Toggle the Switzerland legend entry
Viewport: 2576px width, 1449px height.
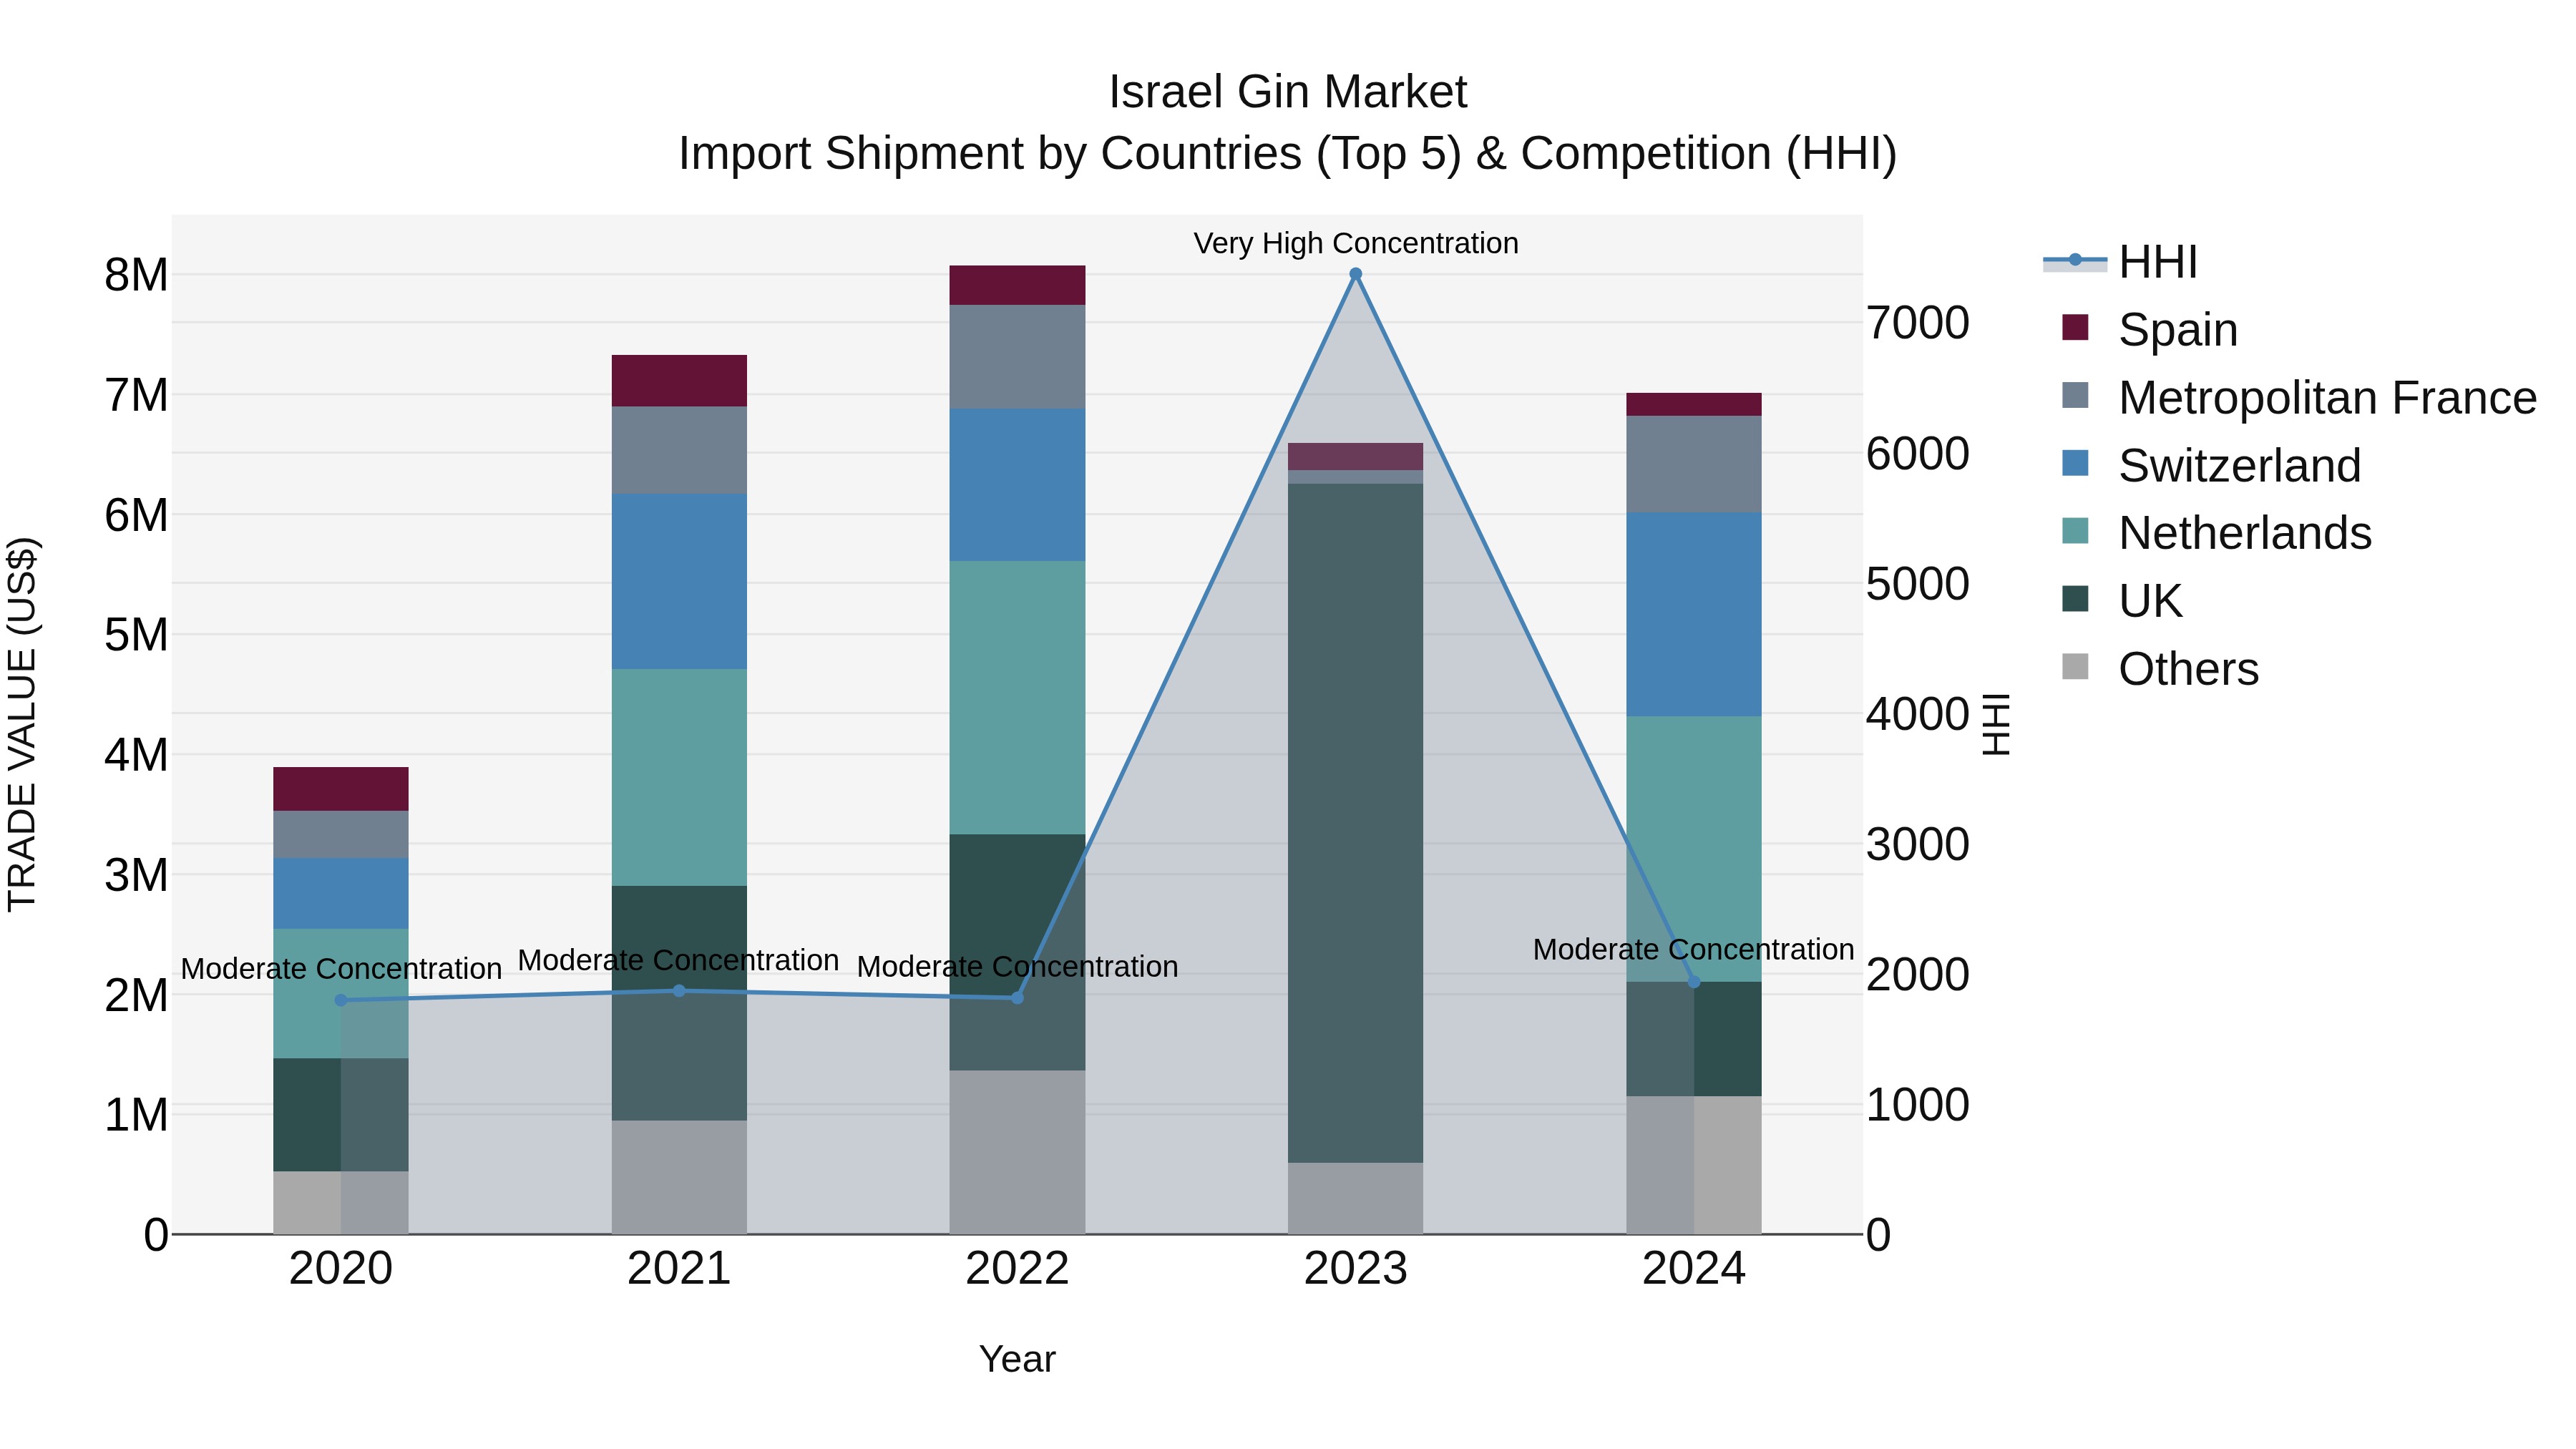[x=2210, y=465]
